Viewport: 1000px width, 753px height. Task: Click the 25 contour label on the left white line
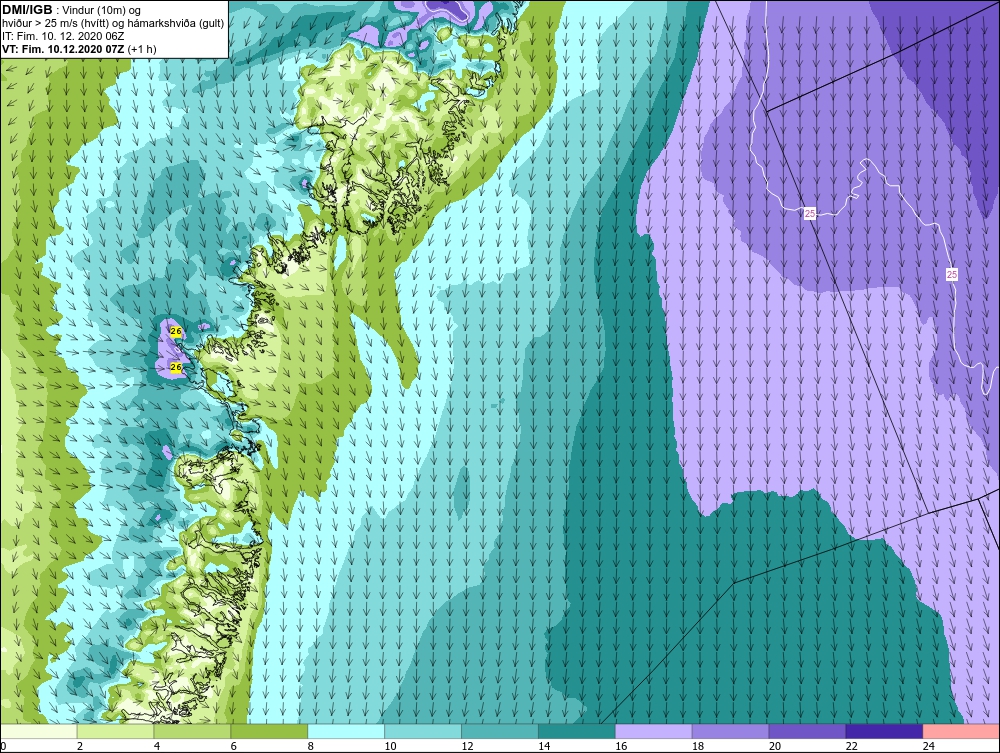(810, 214)
